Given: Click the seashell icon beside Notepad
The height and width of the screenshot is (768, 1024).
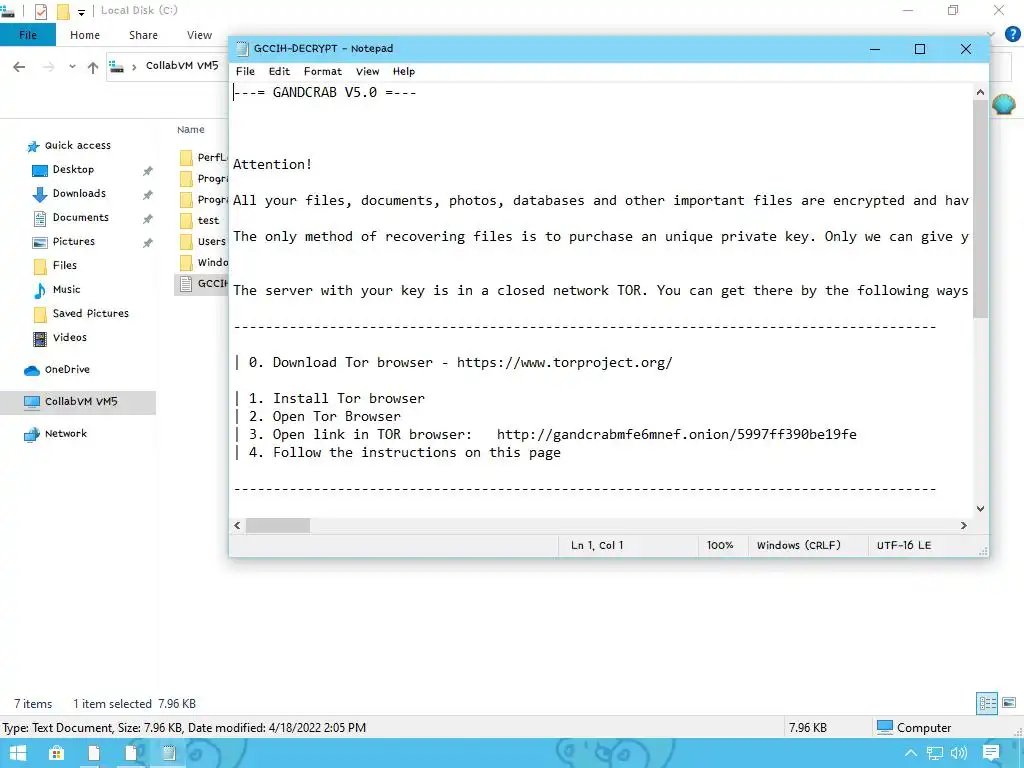Looking at the screenshot, I should (1004, 104).
